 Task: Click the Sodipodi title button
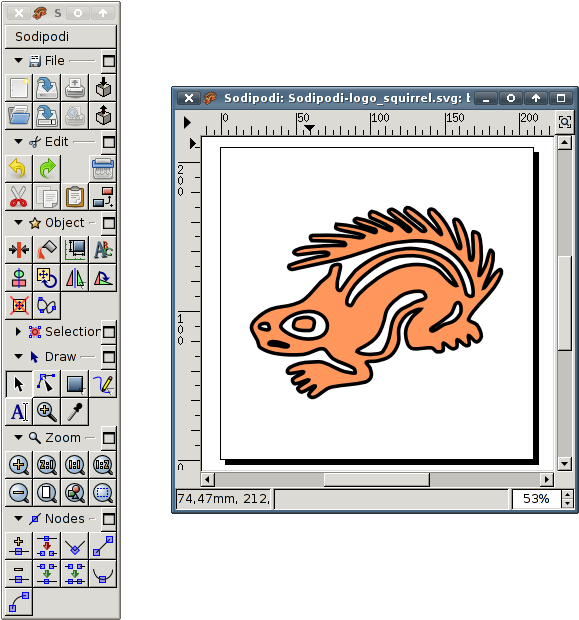(61, 36)
